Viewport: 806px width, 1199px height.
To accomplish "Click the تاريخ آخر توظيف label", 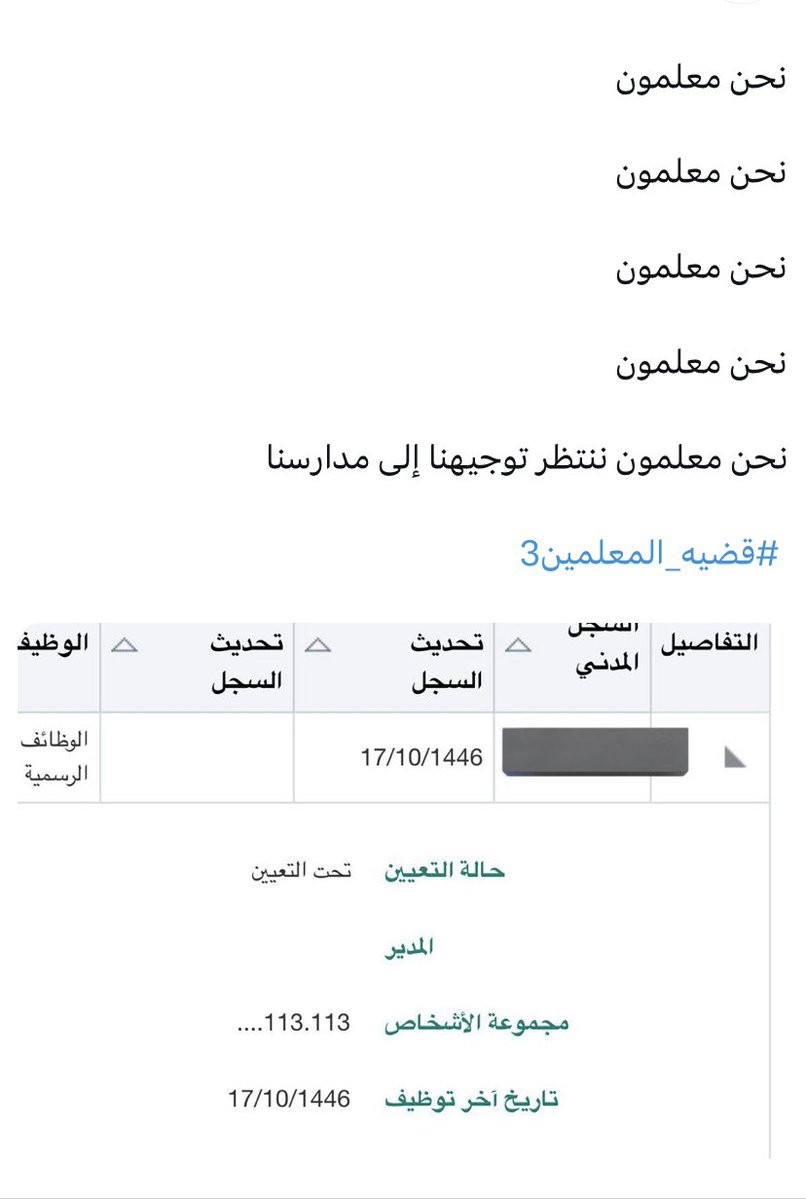I will point(471,1100).
